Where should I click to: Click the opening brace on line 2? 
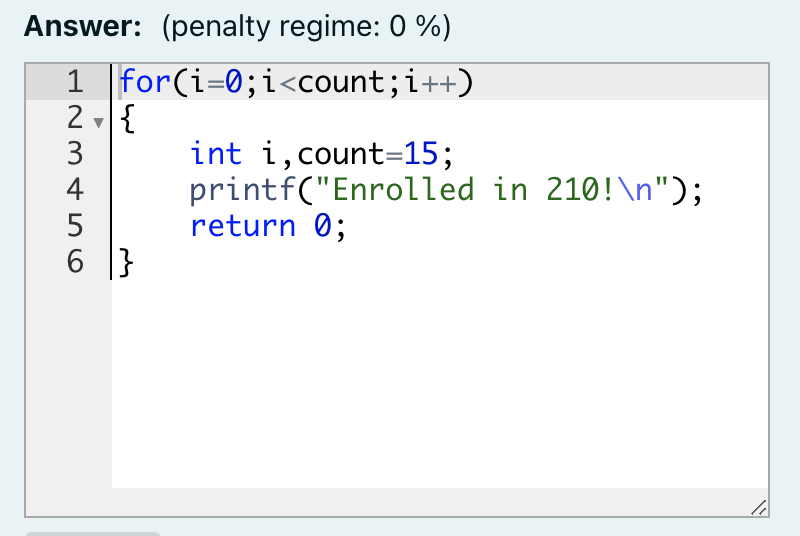pyautogui.click(x=127, y=118)
